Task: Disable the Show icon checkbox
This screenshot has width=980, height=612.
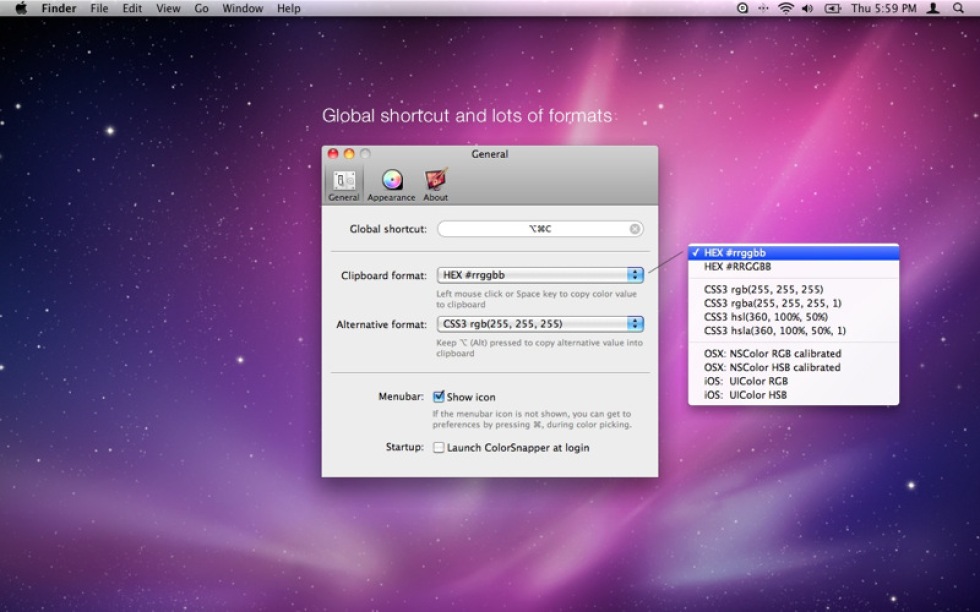Action: point(439,397)
